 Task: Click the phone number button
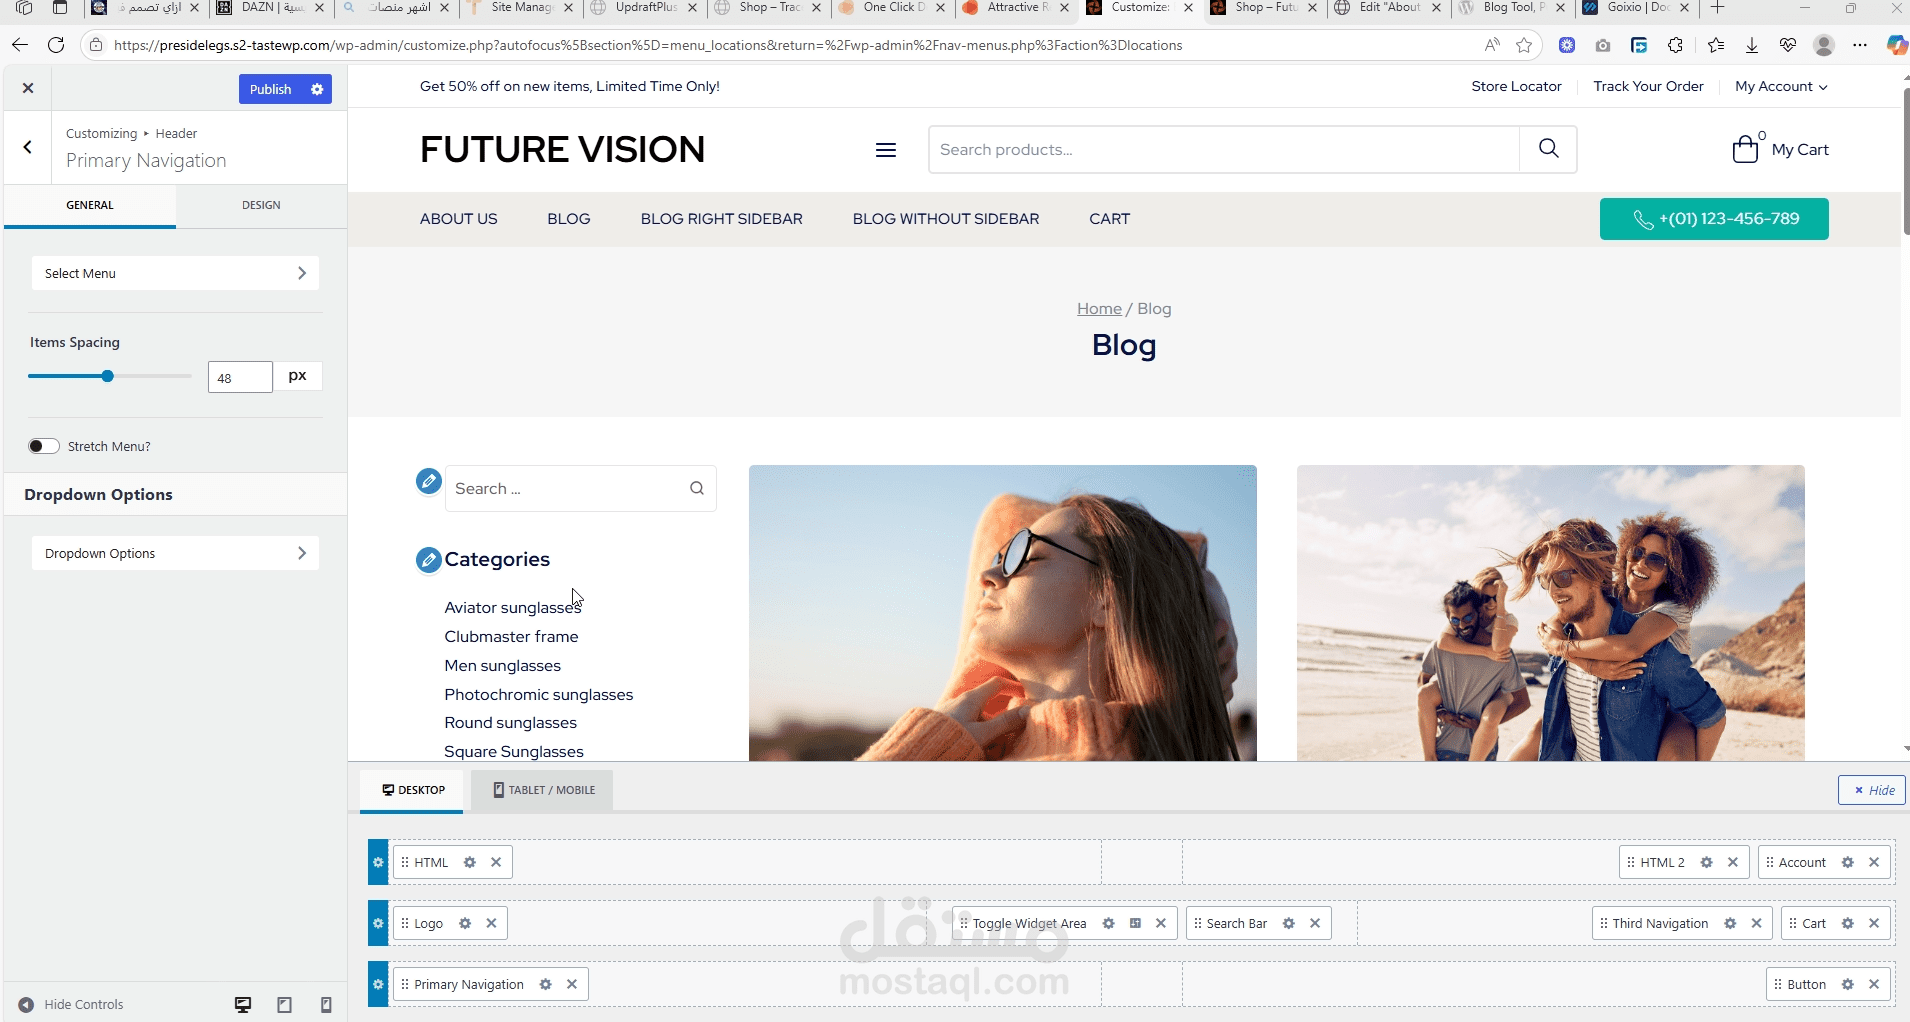tap(1714, 219)
